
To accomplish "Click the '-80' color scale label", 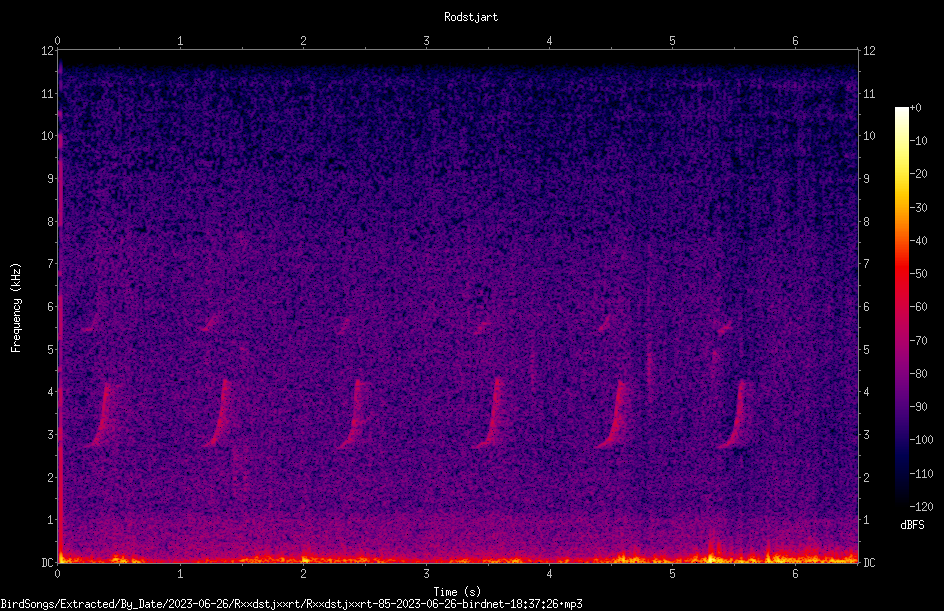I will (919, 373).
